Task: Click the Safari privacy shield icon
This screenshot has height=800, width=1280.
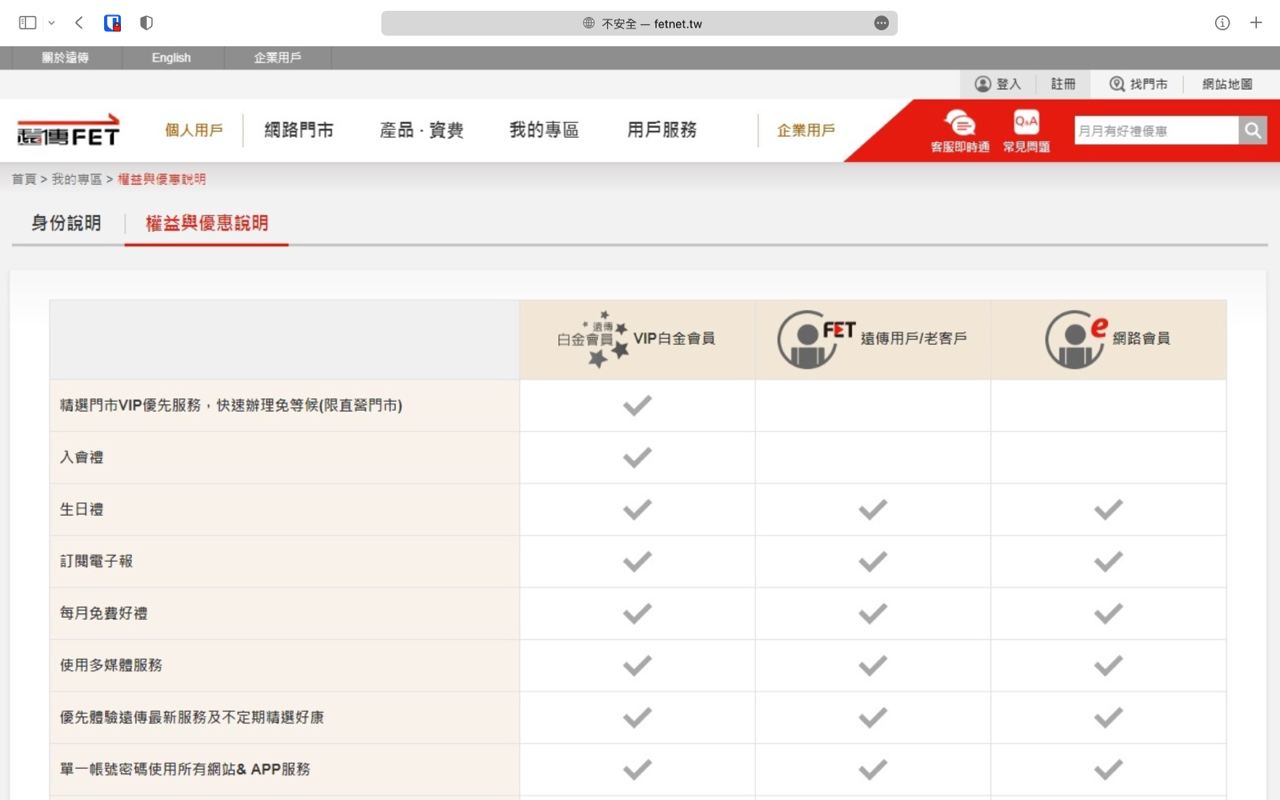Action: pos(146,22)
